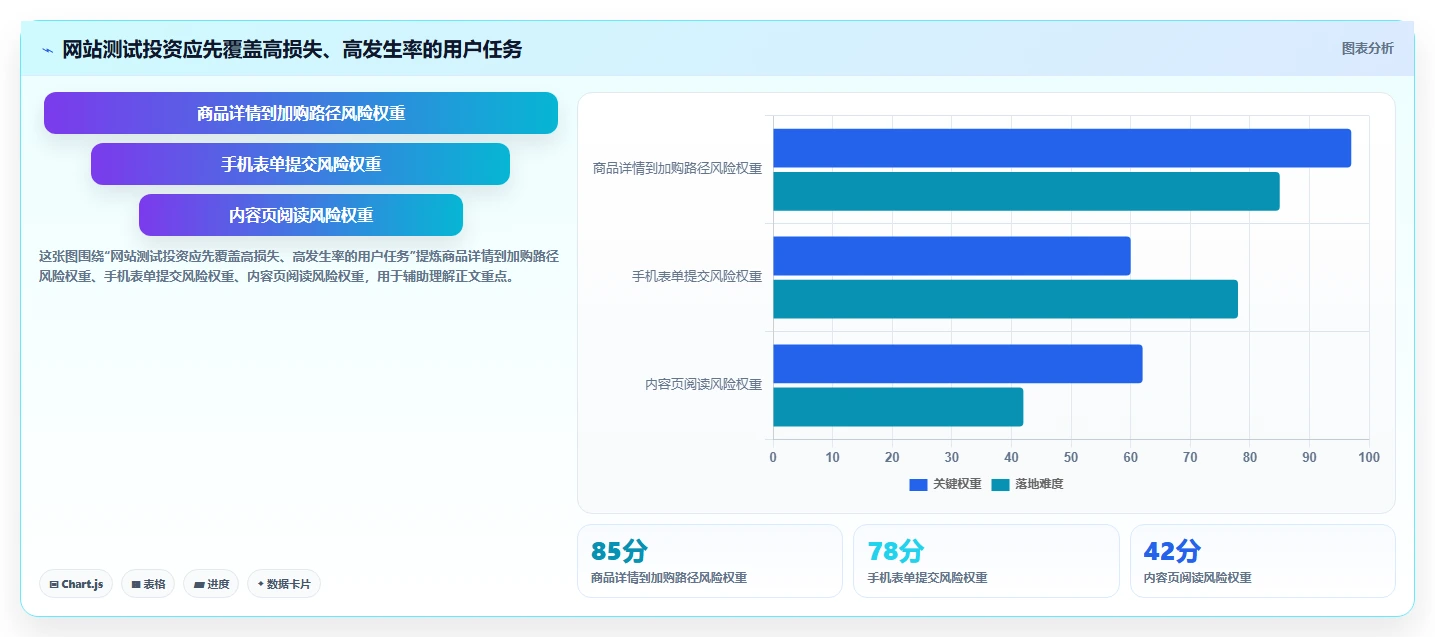The width and height of the screenshot is (1435, 637).
Task: Click blue 关键权重 bar for 内容页阅读风险权重
Action: 958,364
